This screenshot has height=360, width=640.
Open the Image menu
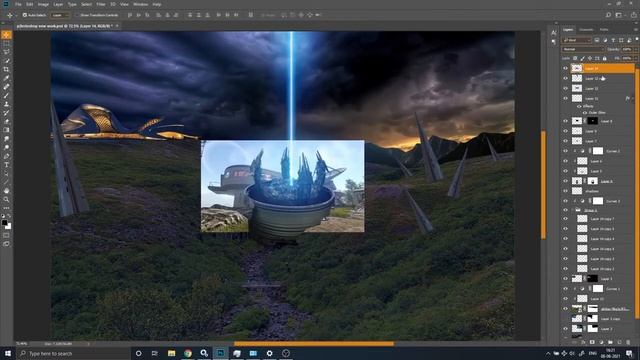43,4
